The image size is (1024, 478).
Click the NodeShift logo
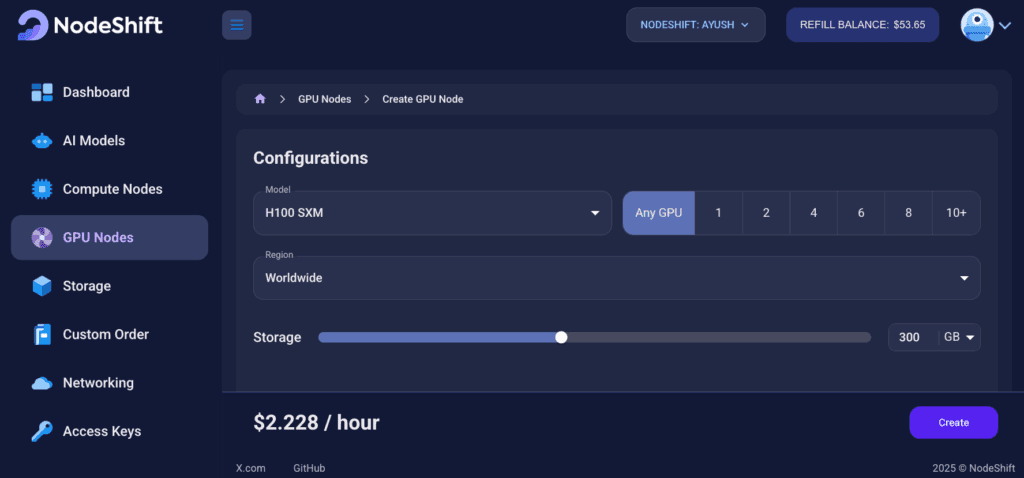pos(90,25)
